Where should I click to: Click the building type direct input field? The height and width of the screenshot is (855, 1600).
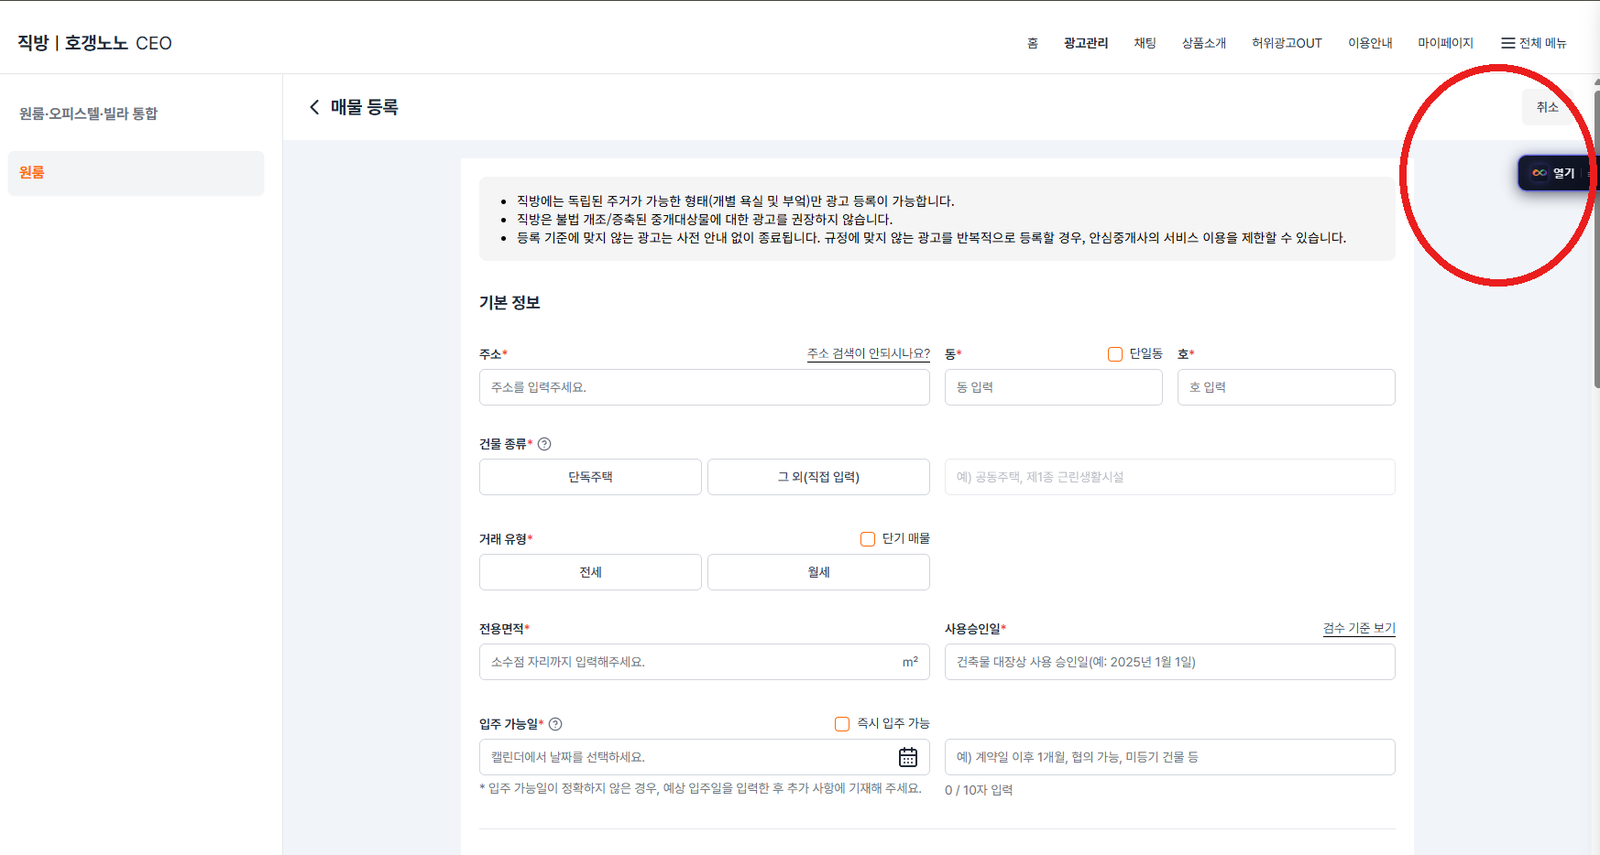pyautogui.click(x=1170, y=477)
